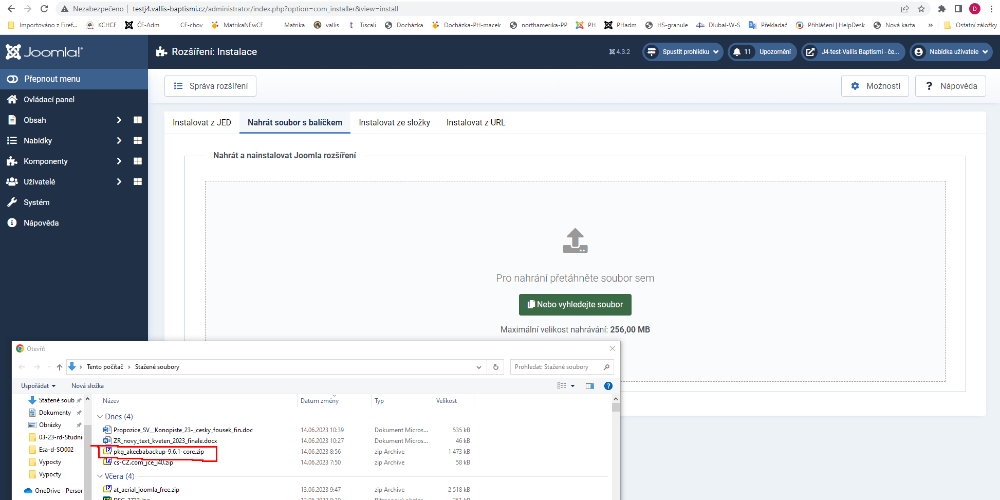Viewport: 1000px width, 500px height.
Task: Switch to the Instalovat z URL tab
Action: pos(475,123)
